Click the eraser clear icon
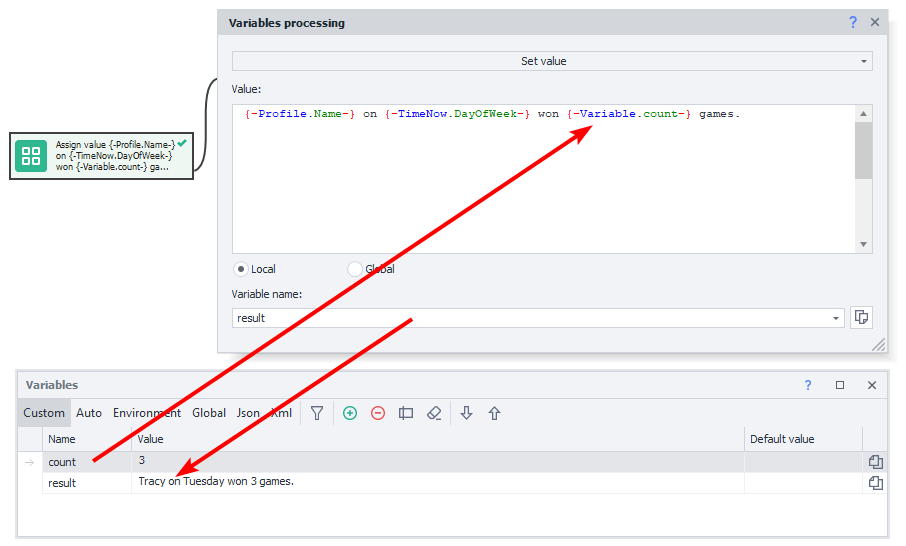 (434, 413)
